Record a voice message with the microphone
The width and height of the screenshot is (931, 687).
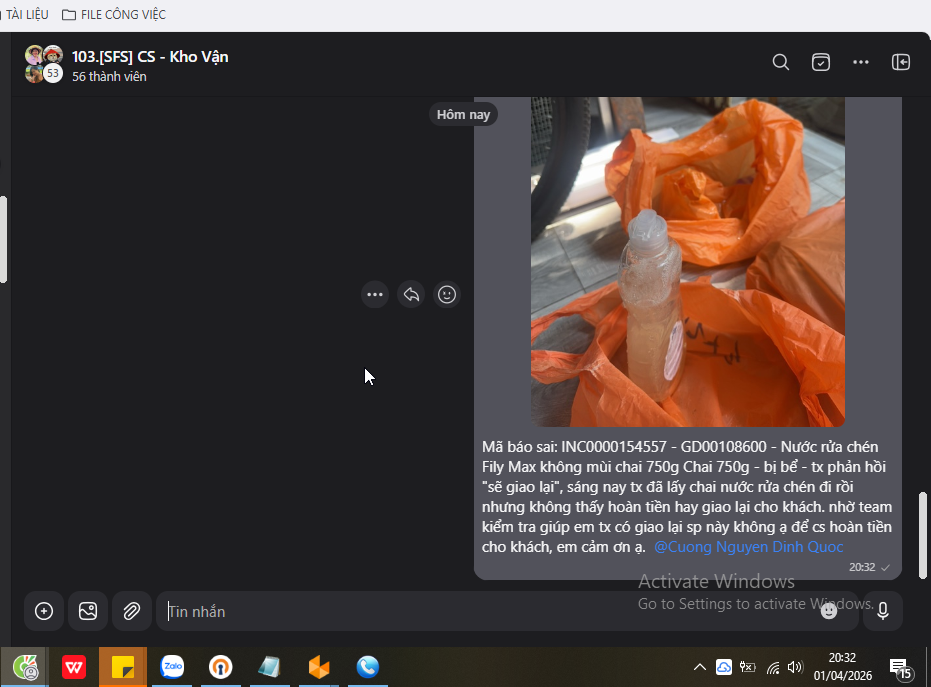pyautogui.click(x=883, y=611)
